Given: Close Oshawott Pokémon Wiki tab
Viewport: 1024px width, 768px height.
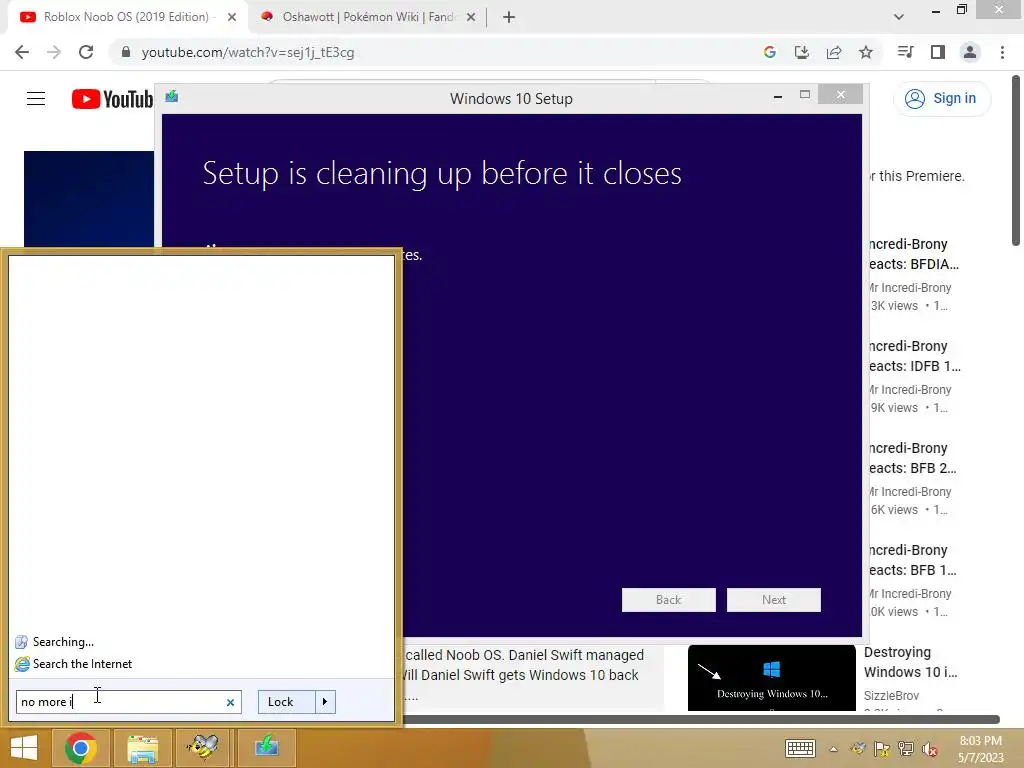Looking at the screenshot, I should pyautogui.click(x=471, y=17).
